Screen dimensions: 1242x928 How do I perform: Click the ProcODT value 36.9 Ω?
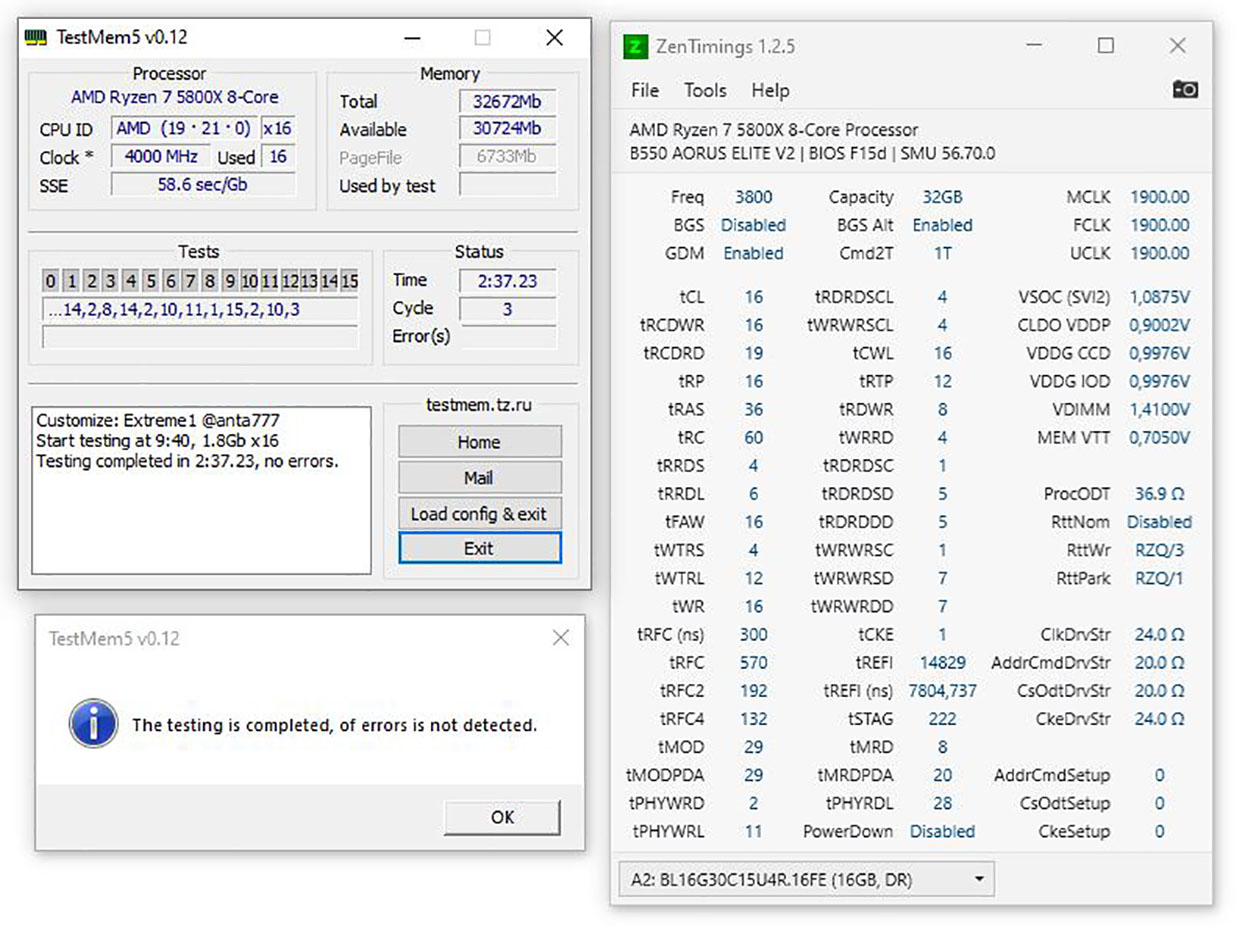tap(1160, 495)
